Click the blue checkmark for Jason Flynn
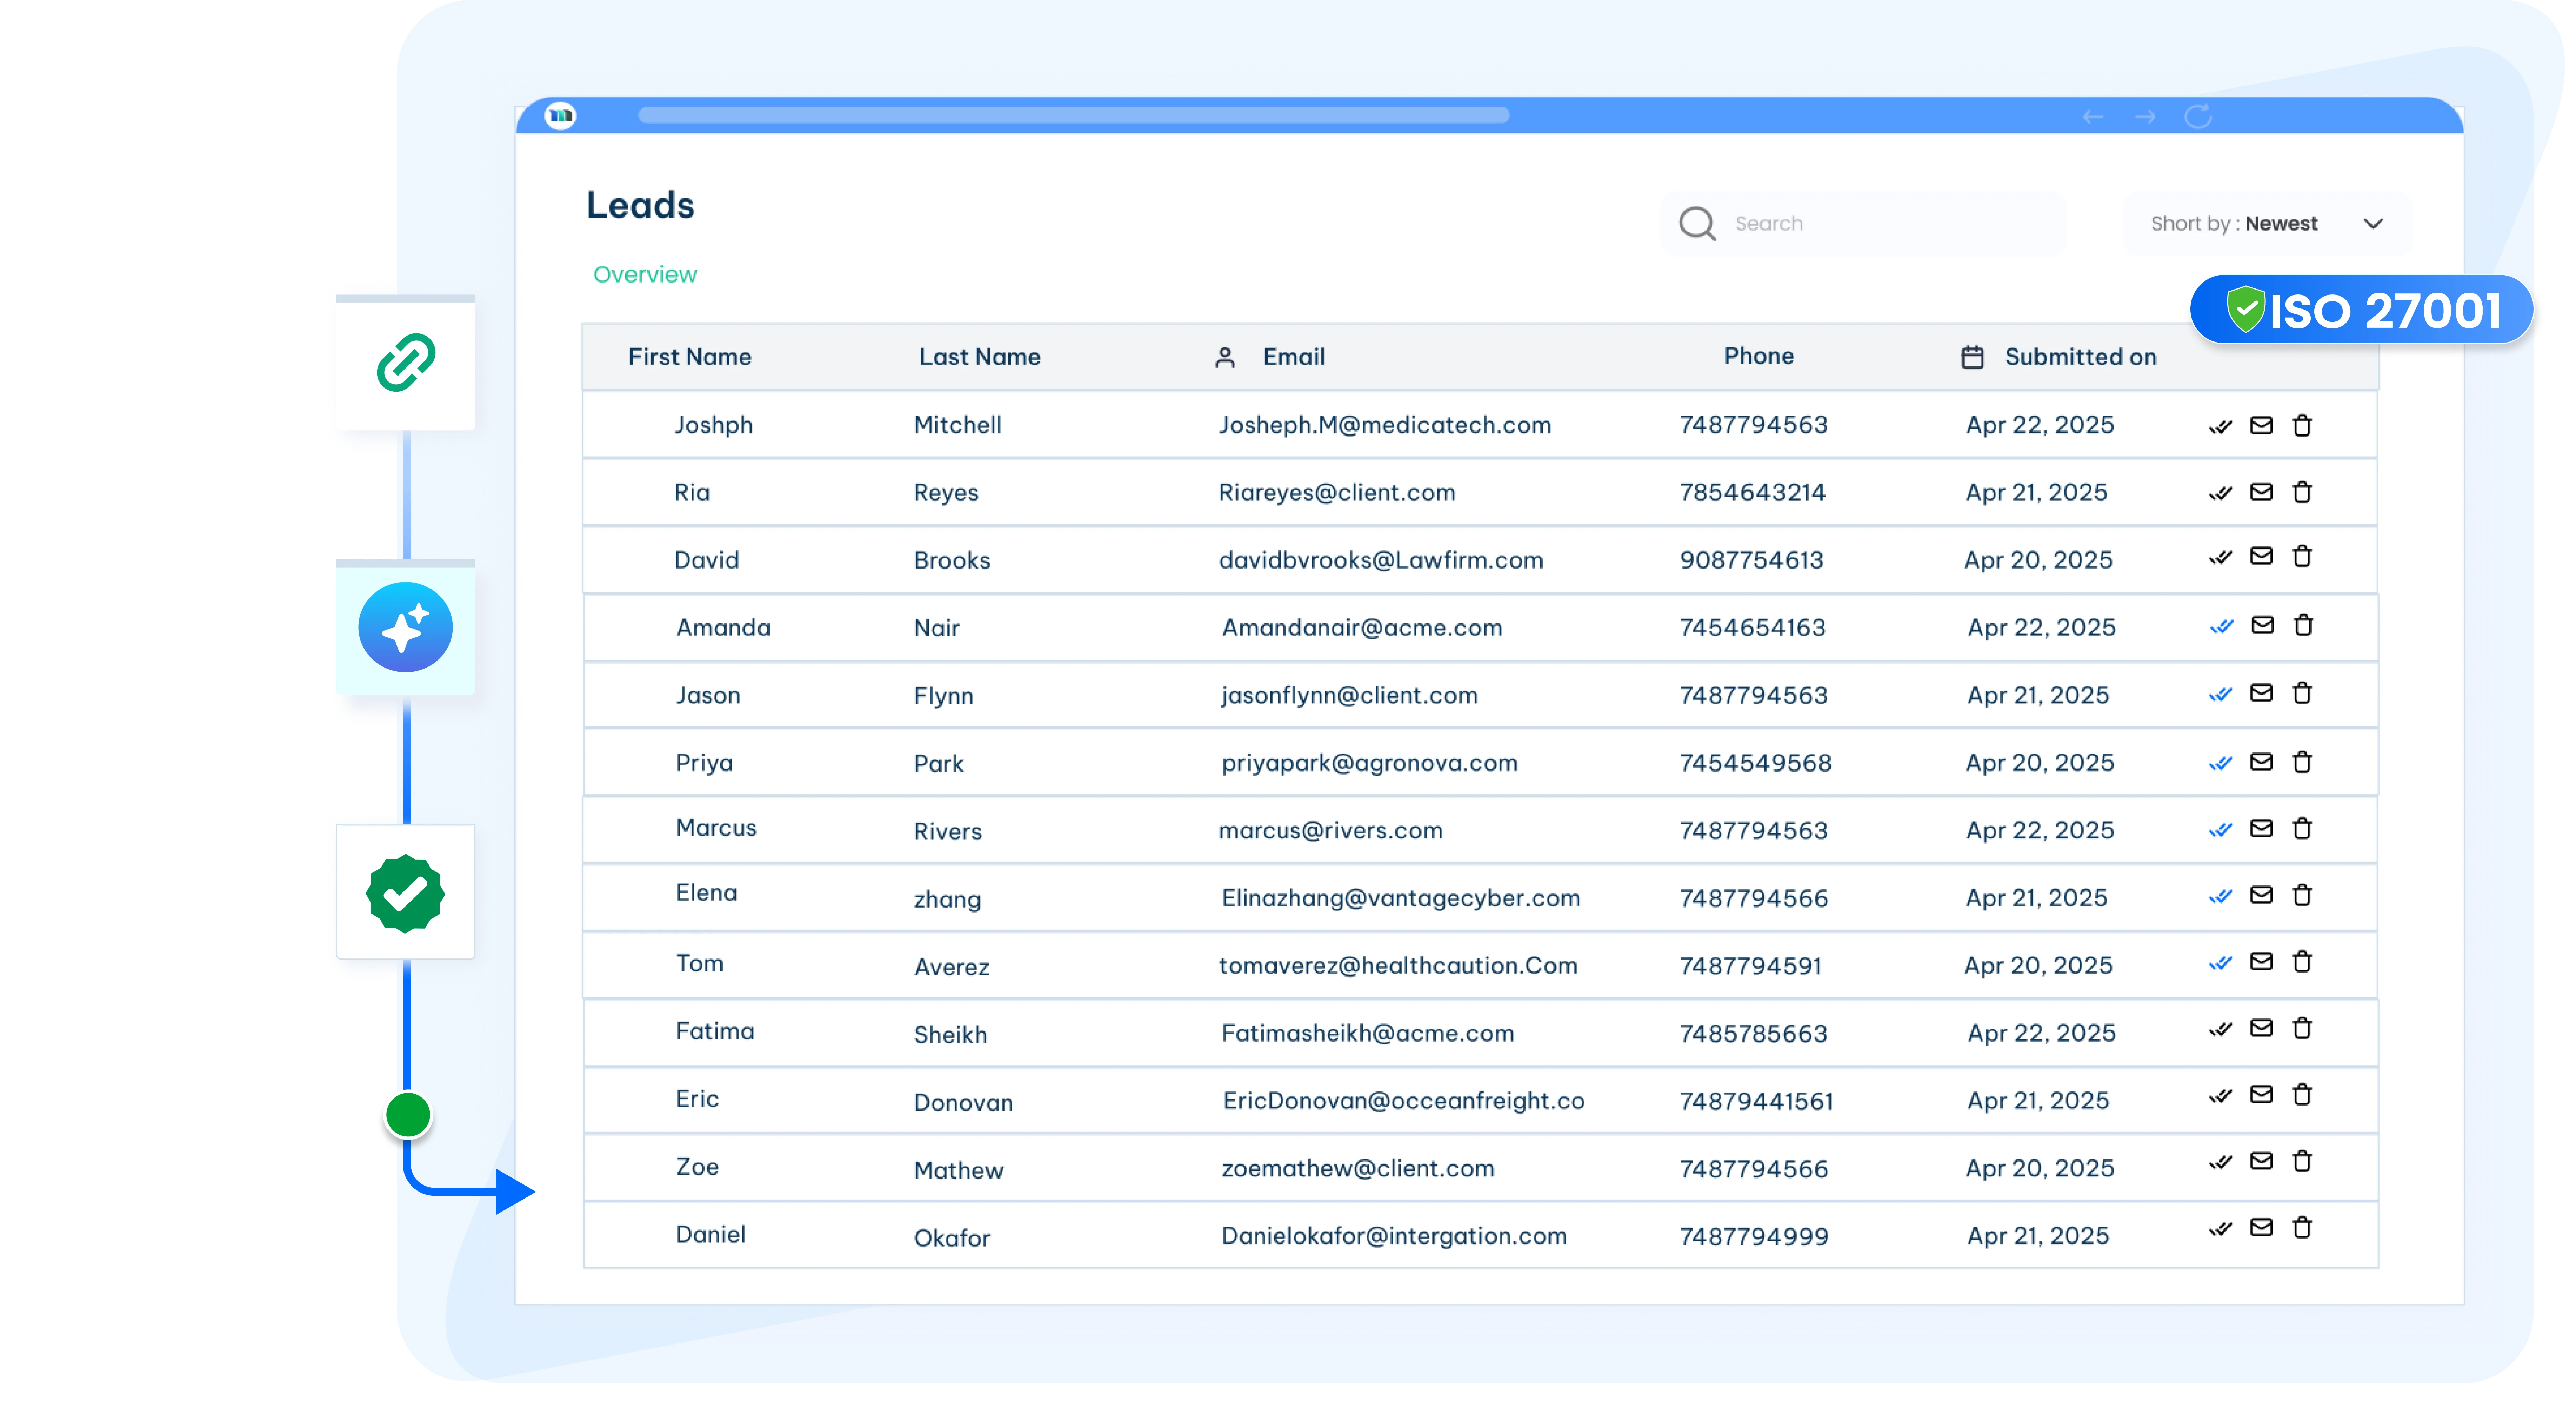This screenshot has width=2576, height=1407. coord(2220,695)
